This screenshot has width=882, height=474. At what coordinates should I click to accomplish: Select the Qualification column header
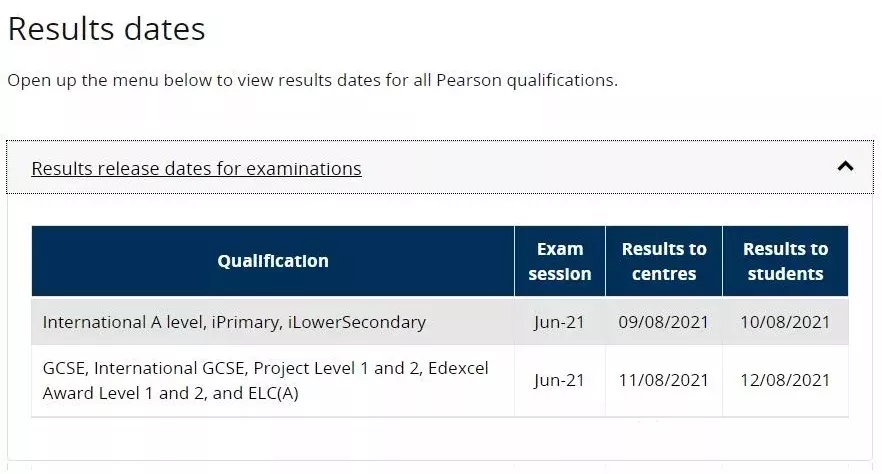point(273,261)
